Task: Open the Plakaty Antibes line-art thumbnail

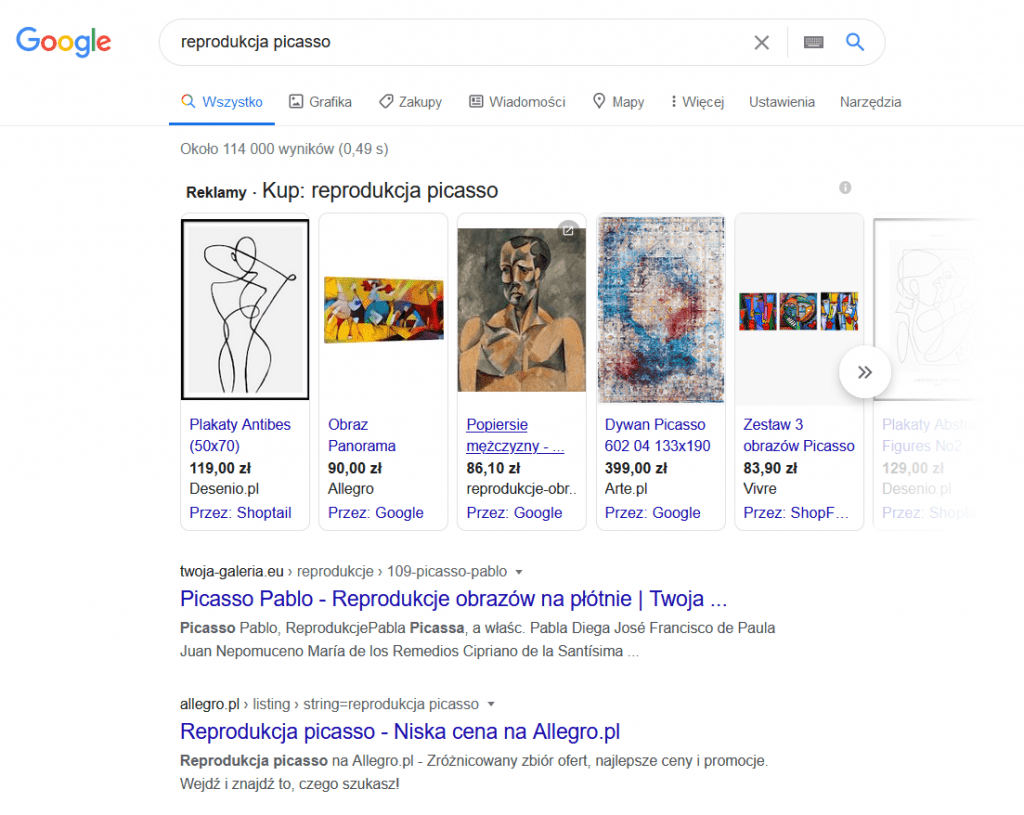Action: click(245, 309)
